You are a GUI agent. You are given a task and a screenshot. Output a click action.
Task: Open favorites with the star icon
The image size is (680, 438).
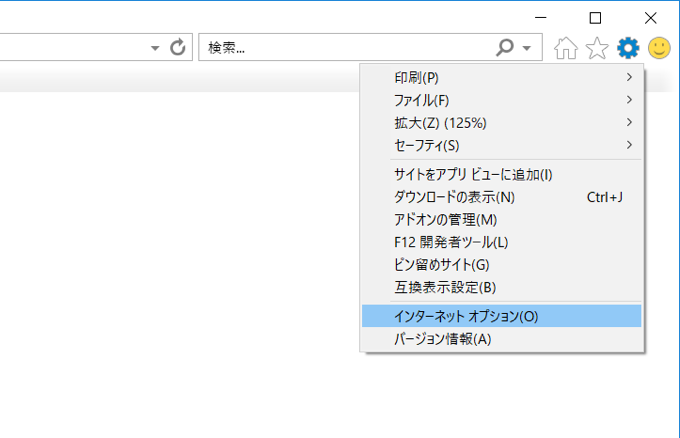pyautogui.click(x=596, y=47)
